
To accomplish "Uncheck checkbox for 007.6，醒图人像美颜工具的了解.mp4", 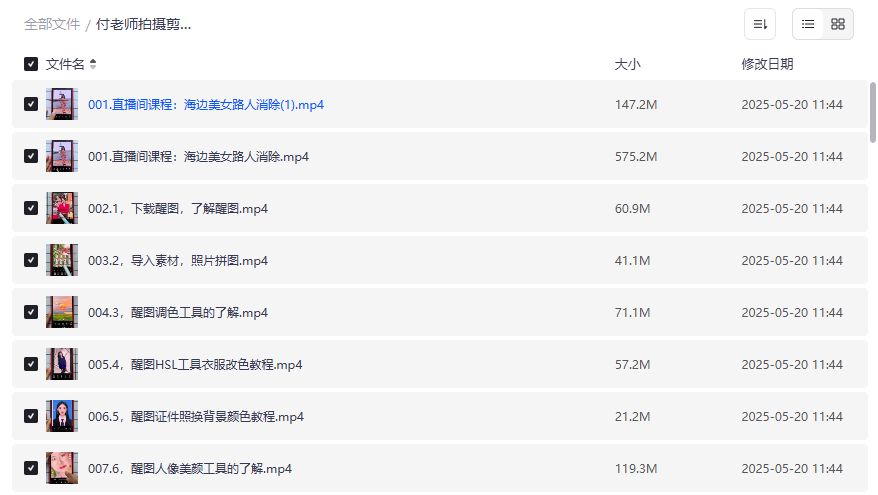I will [31, 468].
